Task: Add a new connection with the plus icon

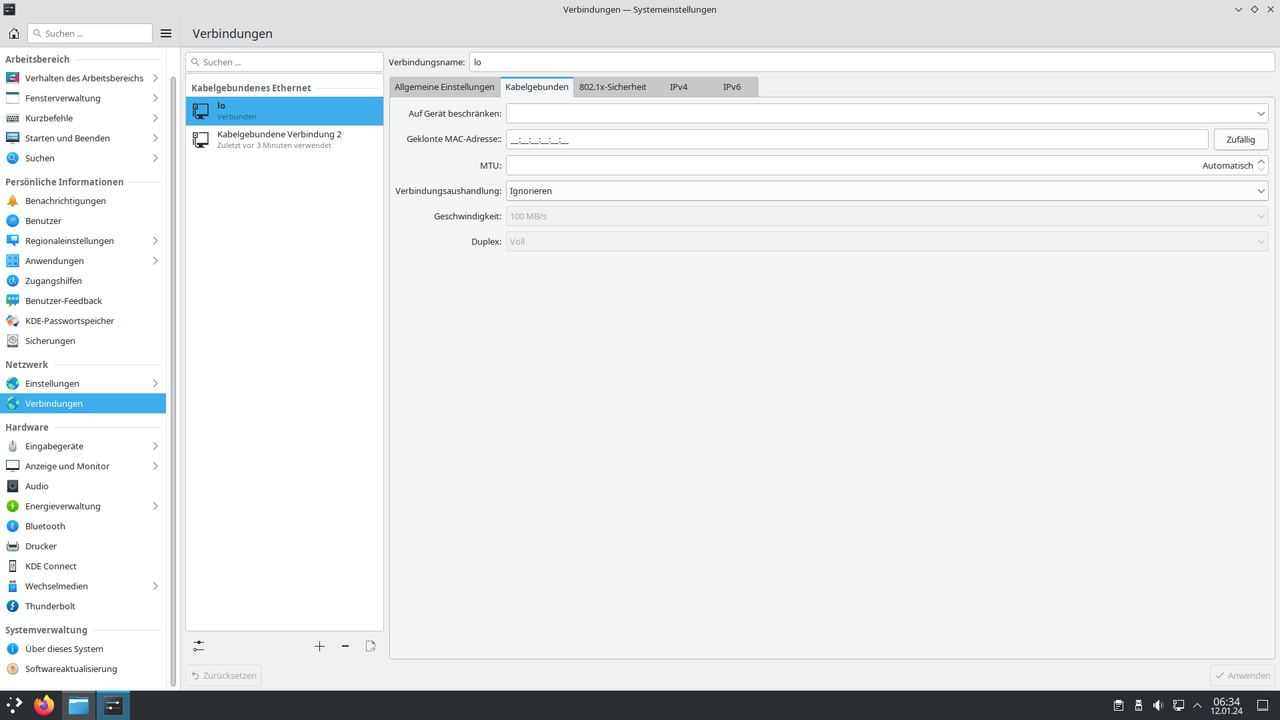Action: coord(319,646)
